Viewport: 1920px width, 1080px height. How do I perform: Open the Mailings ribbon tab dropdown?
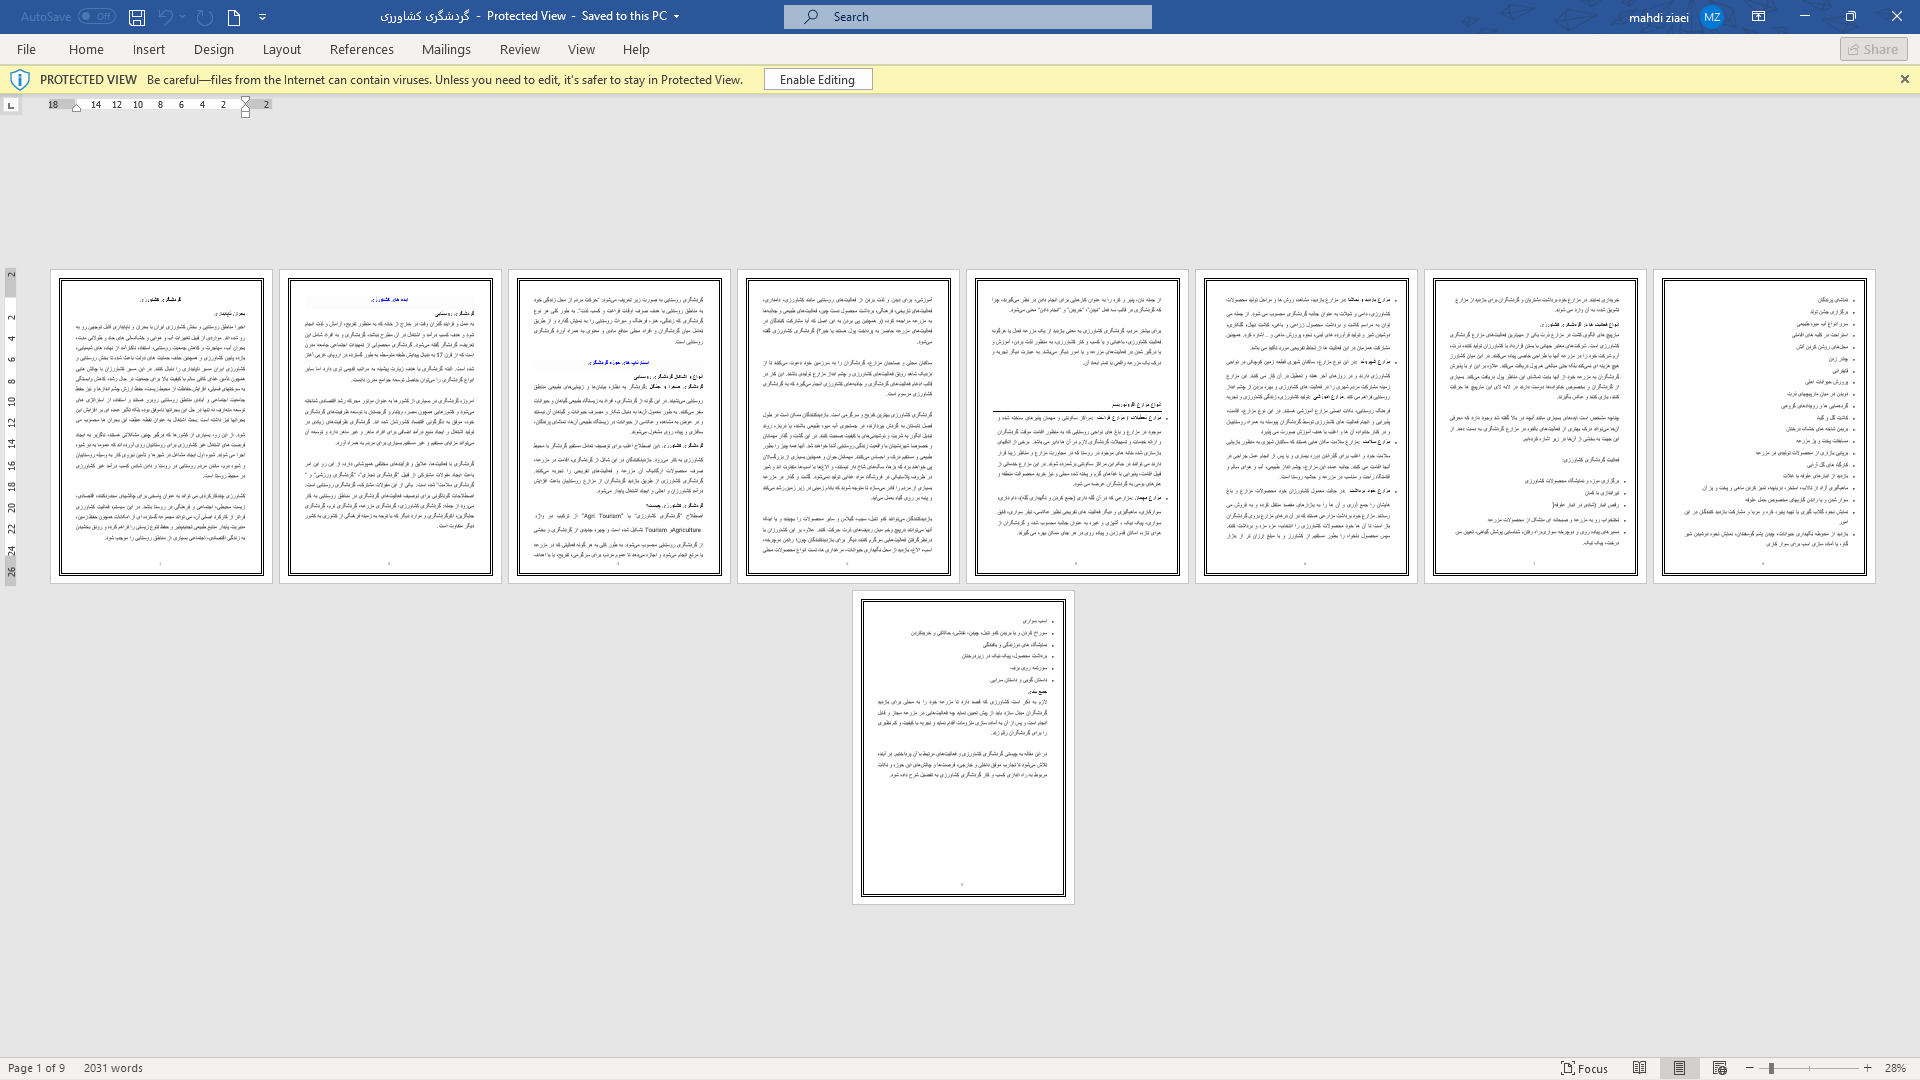pyautogui.click(x=447, y=49)
